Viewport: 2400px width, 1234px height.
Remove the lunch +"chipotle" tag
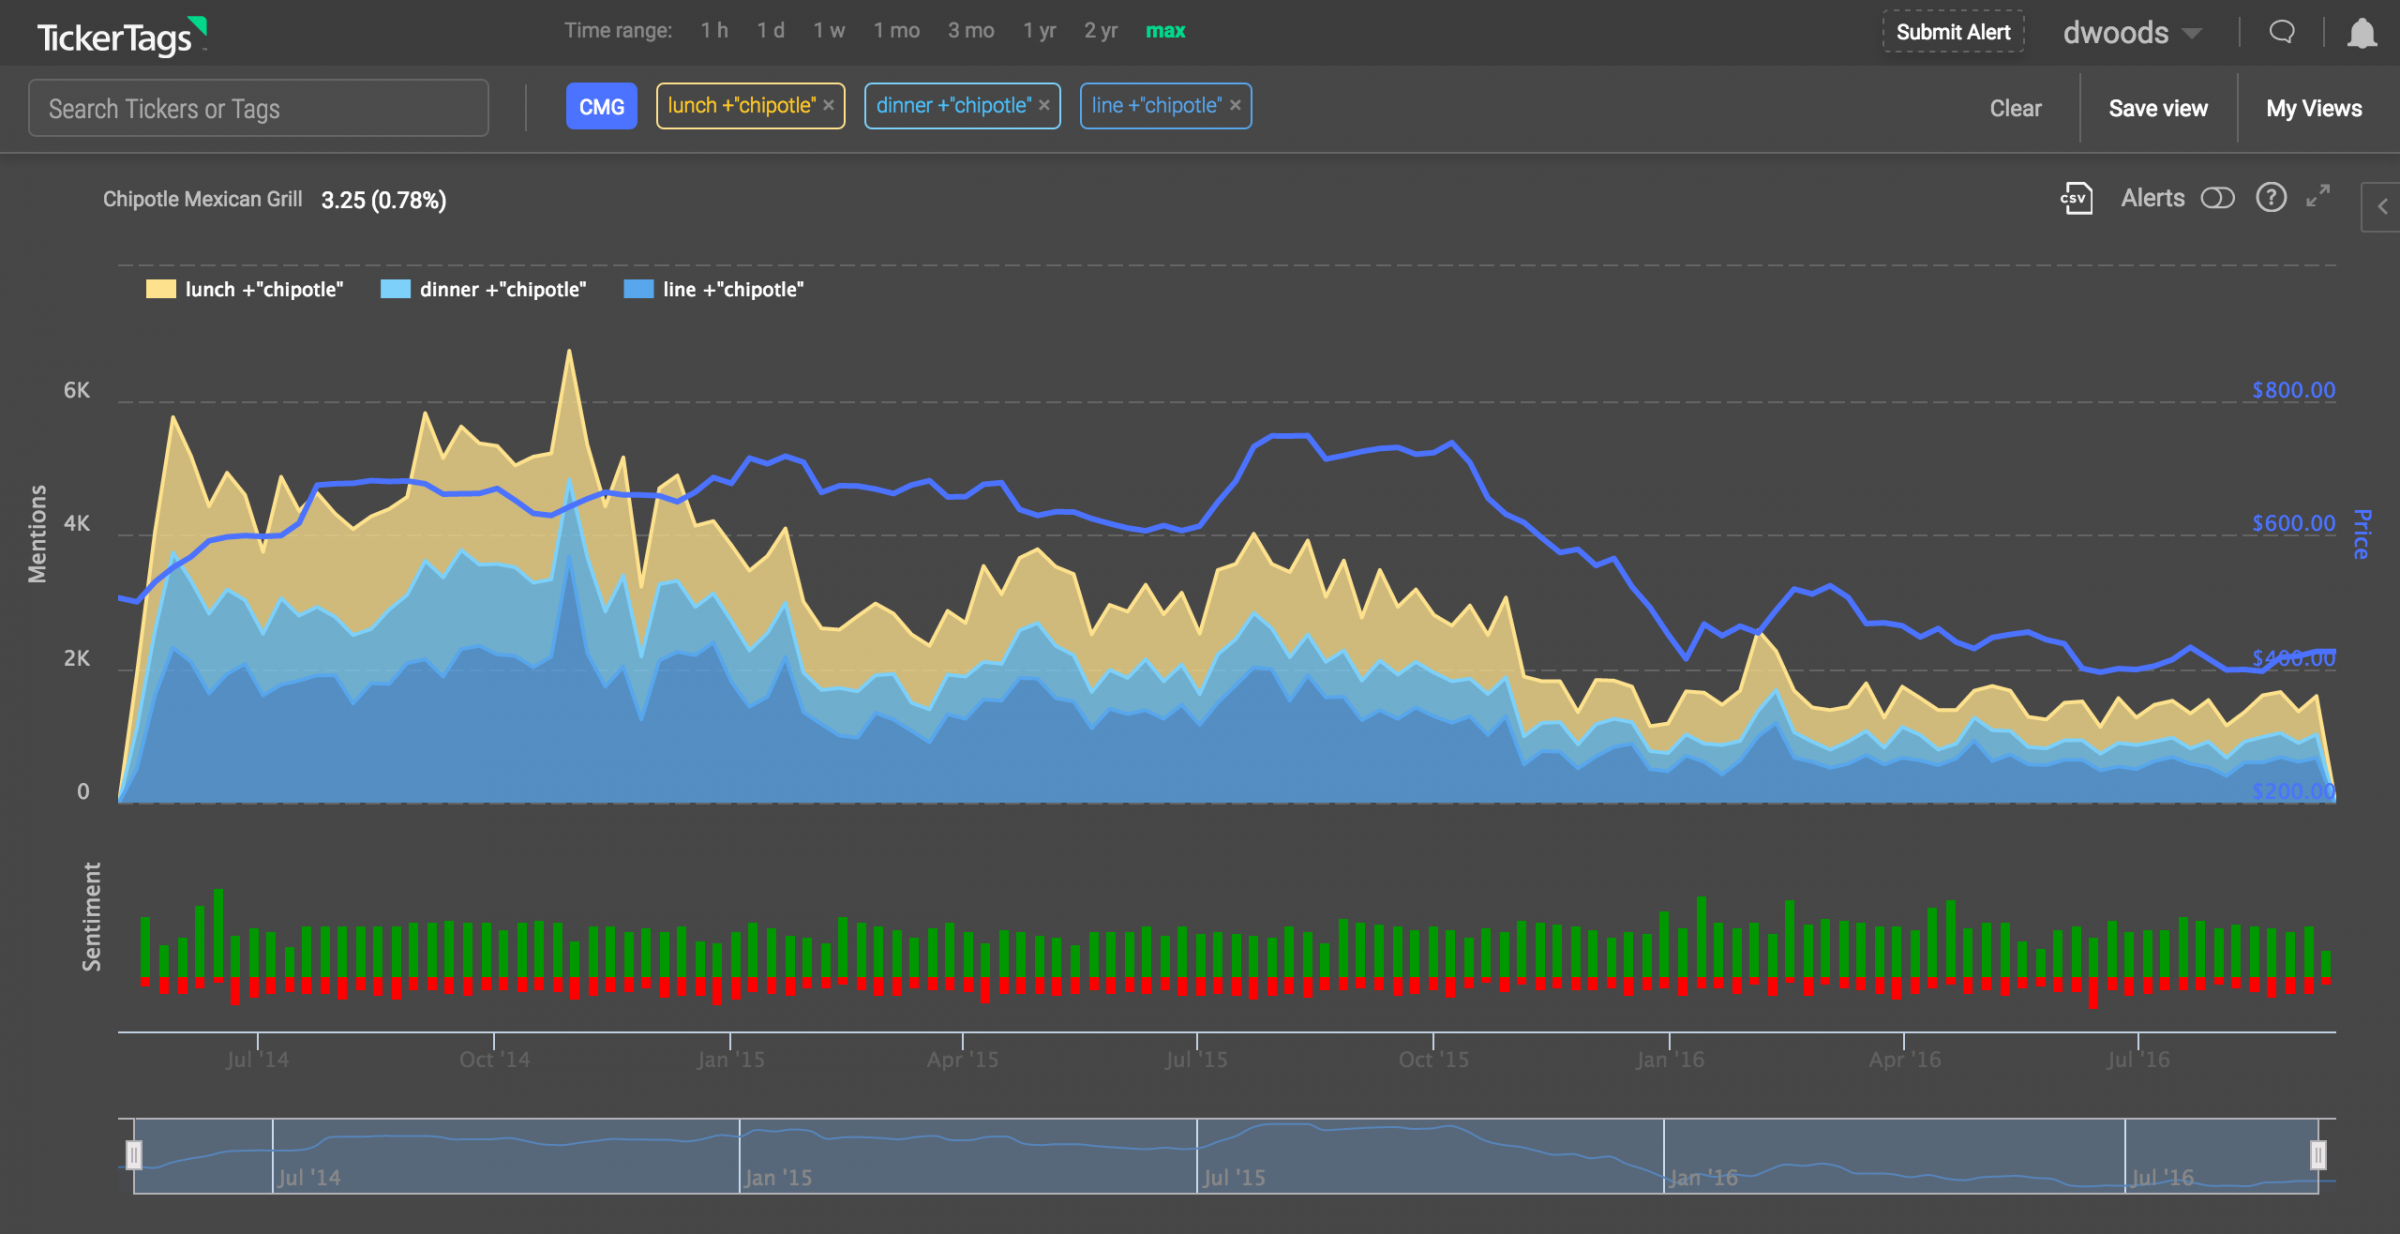tap(829, 106)
